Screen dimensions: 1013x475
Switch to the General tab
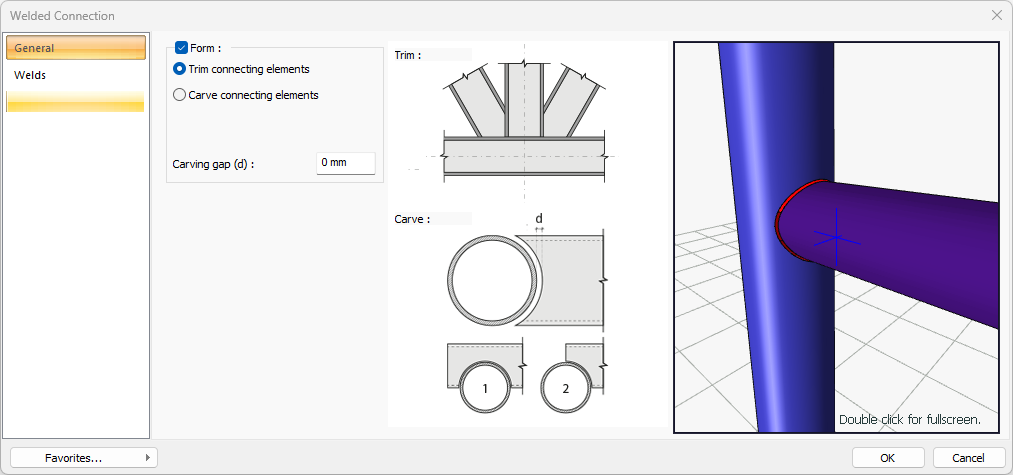(76, 48)
